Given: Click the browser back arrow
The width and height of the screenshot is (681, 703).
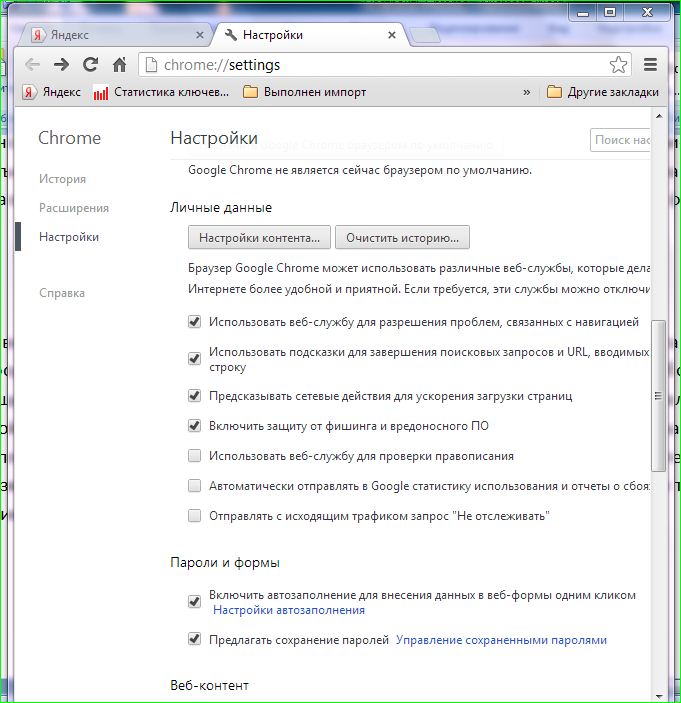Looking at the screenshot, I should click(x=32, y=65).
